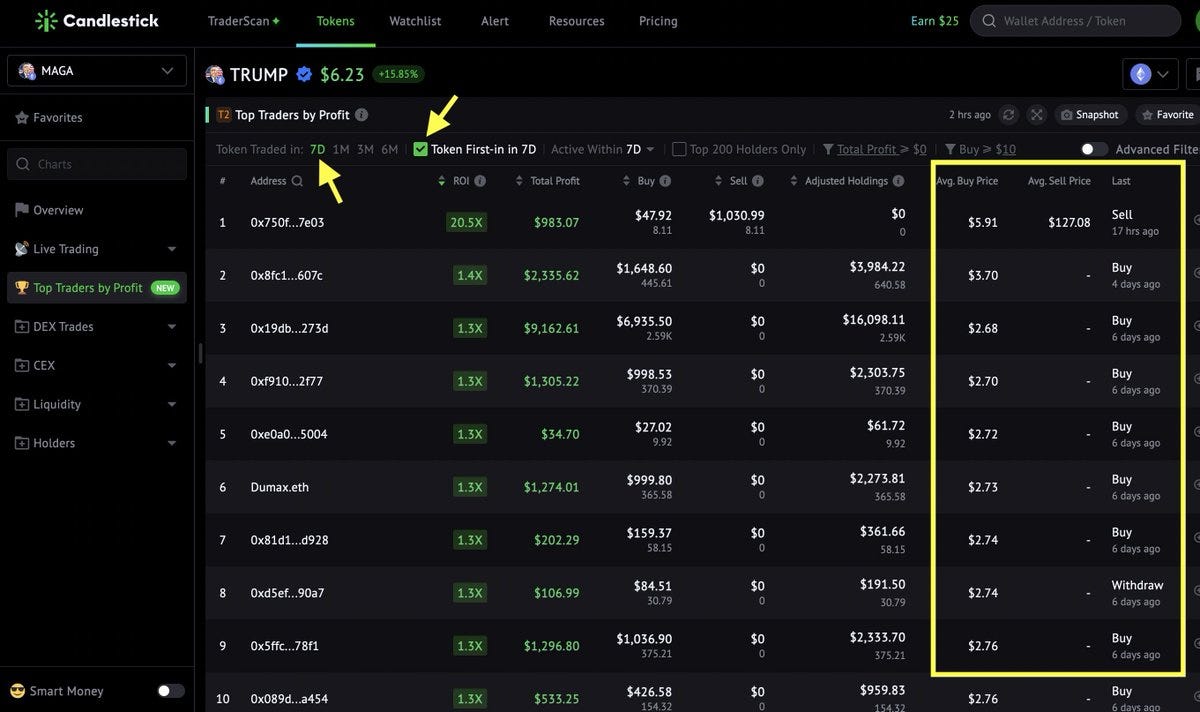Select the 7D traded-in period

317,149
